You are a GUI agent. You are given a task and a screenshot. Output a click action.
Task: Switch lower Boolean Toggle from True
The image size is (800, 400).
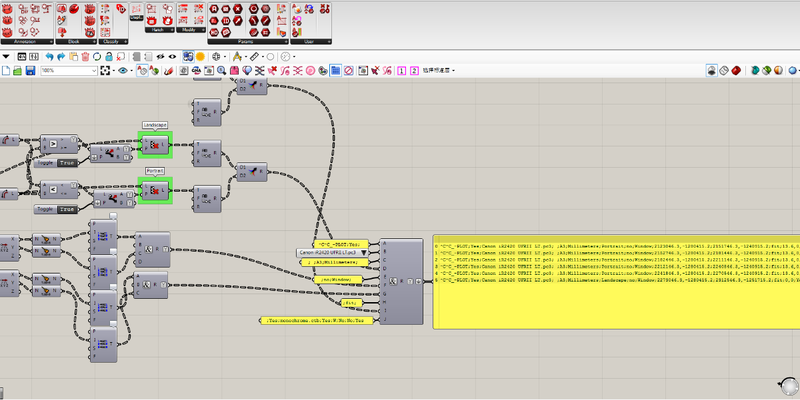(x=66, y=210)
